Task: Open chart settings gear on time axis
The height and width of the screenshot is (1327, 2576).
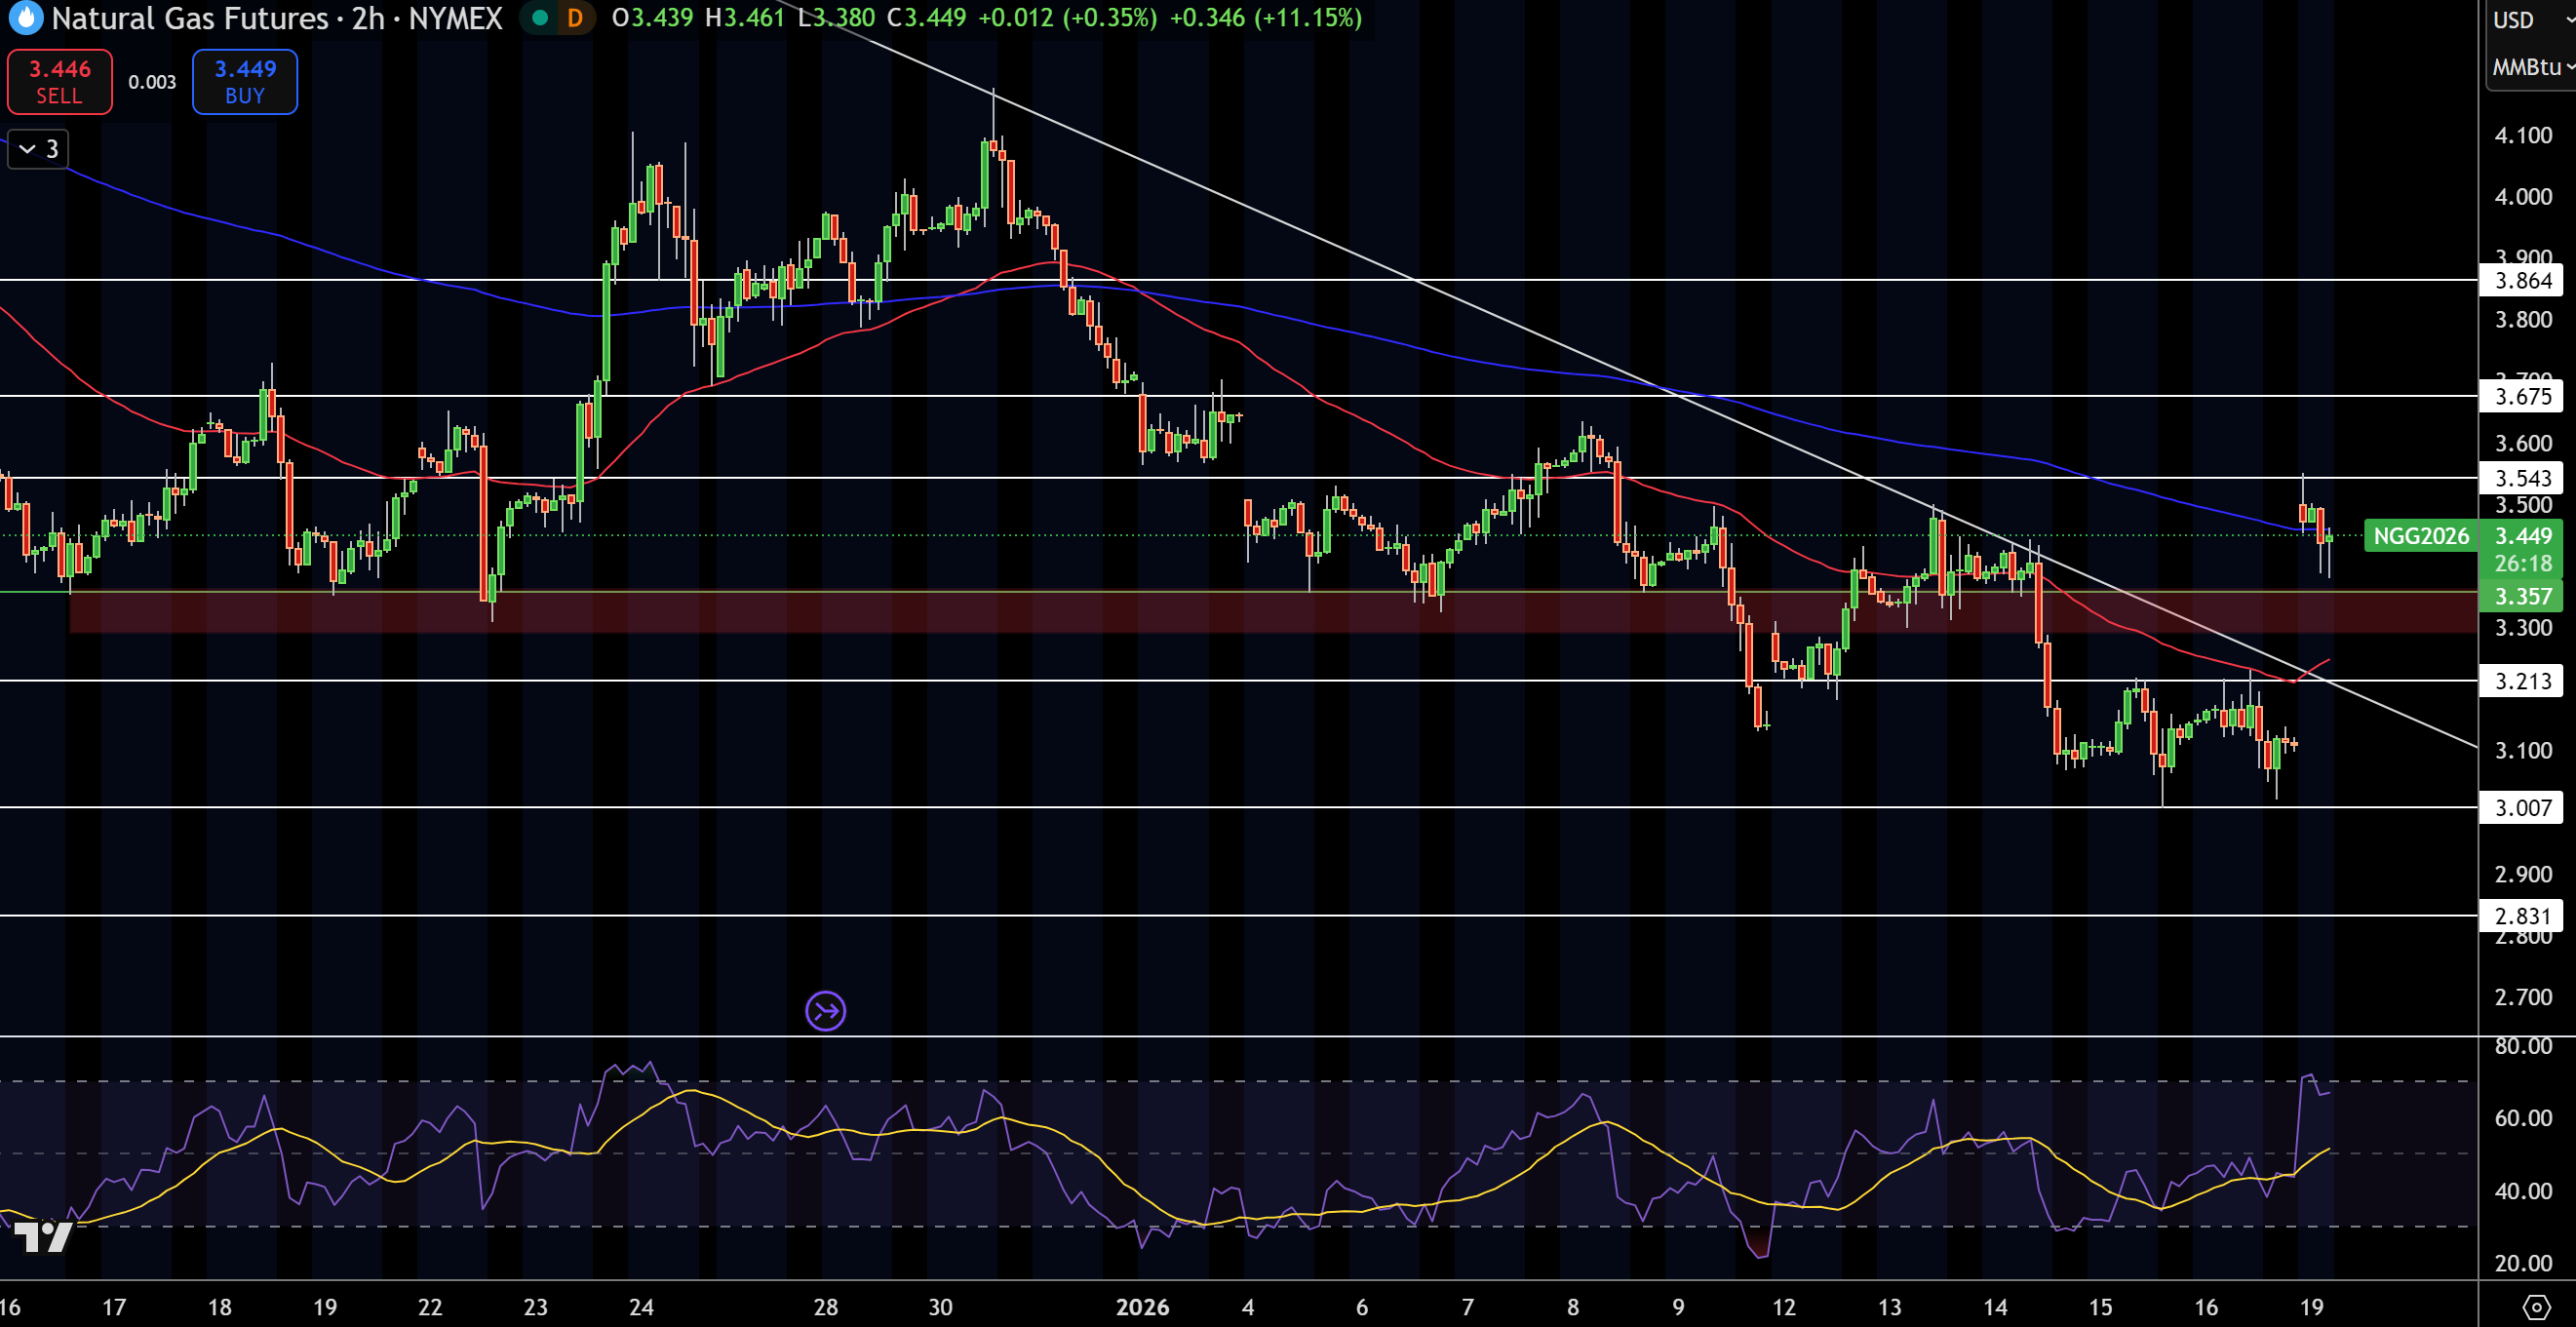Action: point(2536,1306)
